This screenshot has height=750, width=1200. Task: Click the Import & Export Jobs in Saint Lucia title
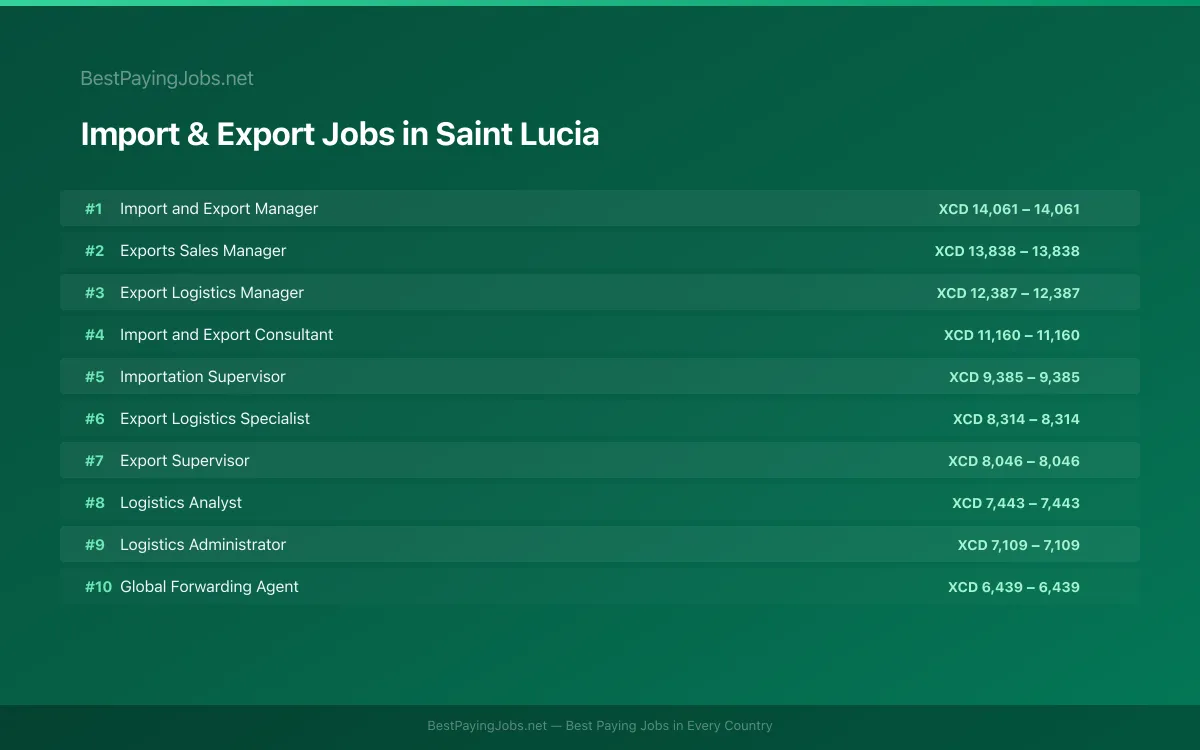click(340, 134)
